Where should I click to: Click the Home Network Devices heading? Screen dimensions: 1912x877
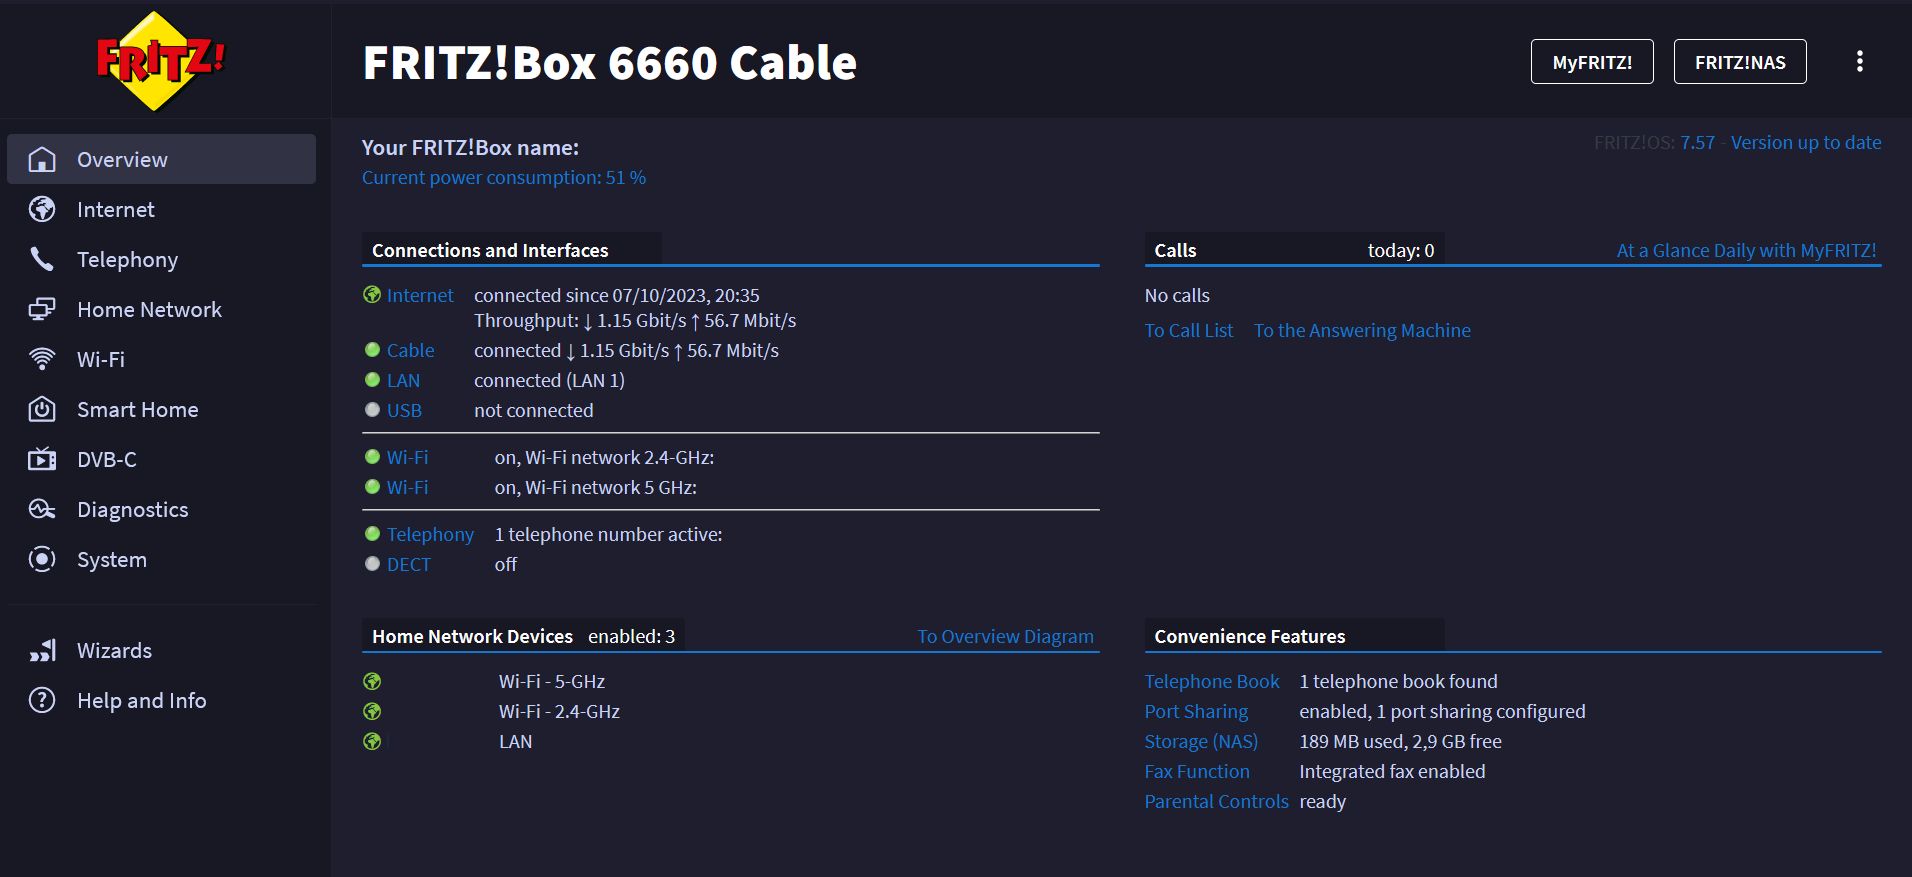click(x=472, y=636)
